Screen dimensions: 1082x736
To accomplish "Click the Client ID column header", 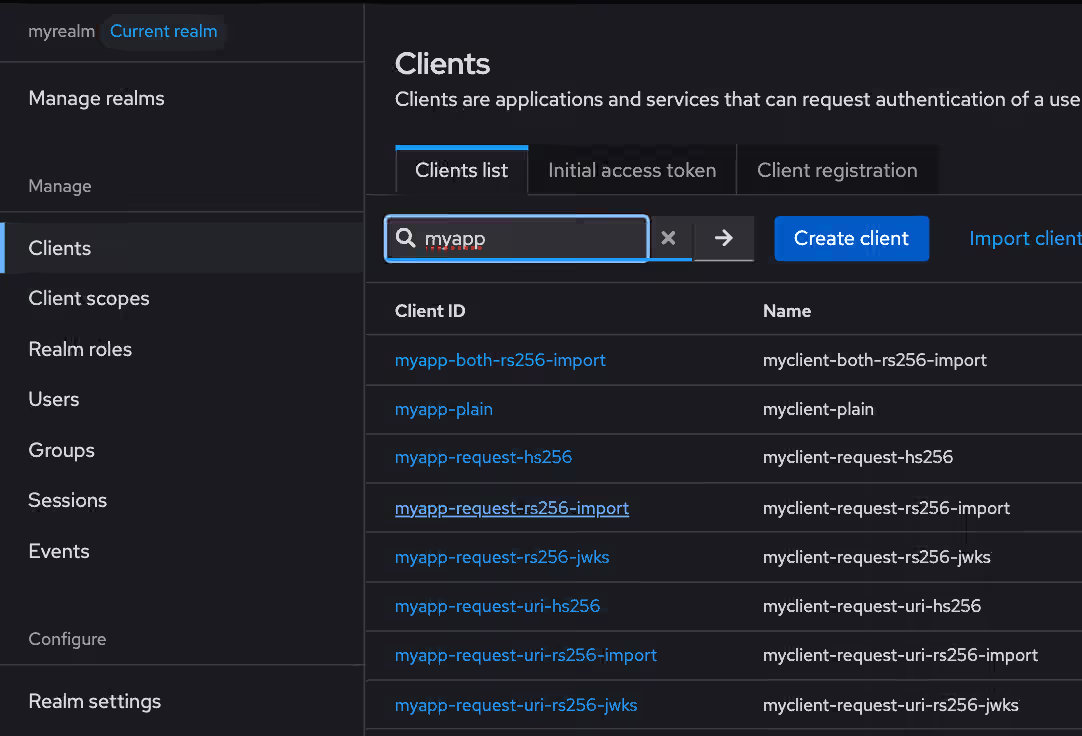I will pos(430,311).
